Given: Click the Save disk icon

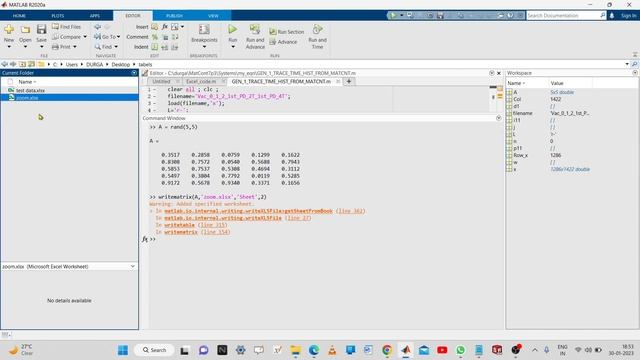Looking at the screenshot, I should 41,29.
